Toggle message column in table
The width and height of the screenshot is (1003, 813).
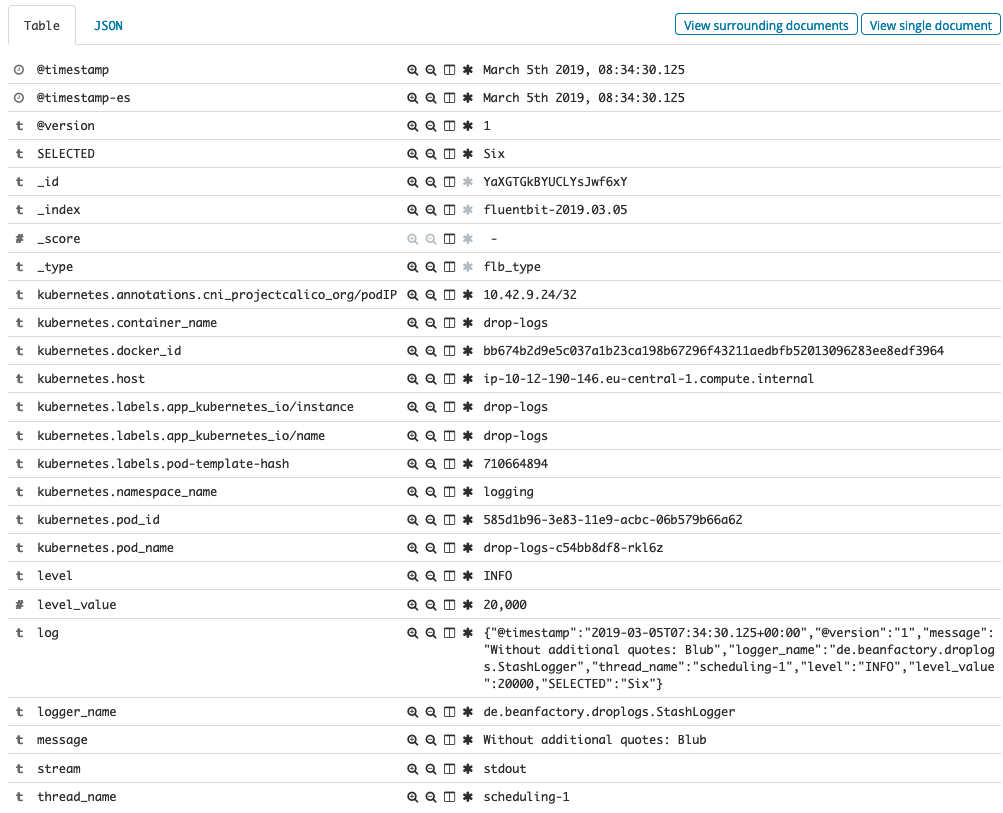point(450,740)
